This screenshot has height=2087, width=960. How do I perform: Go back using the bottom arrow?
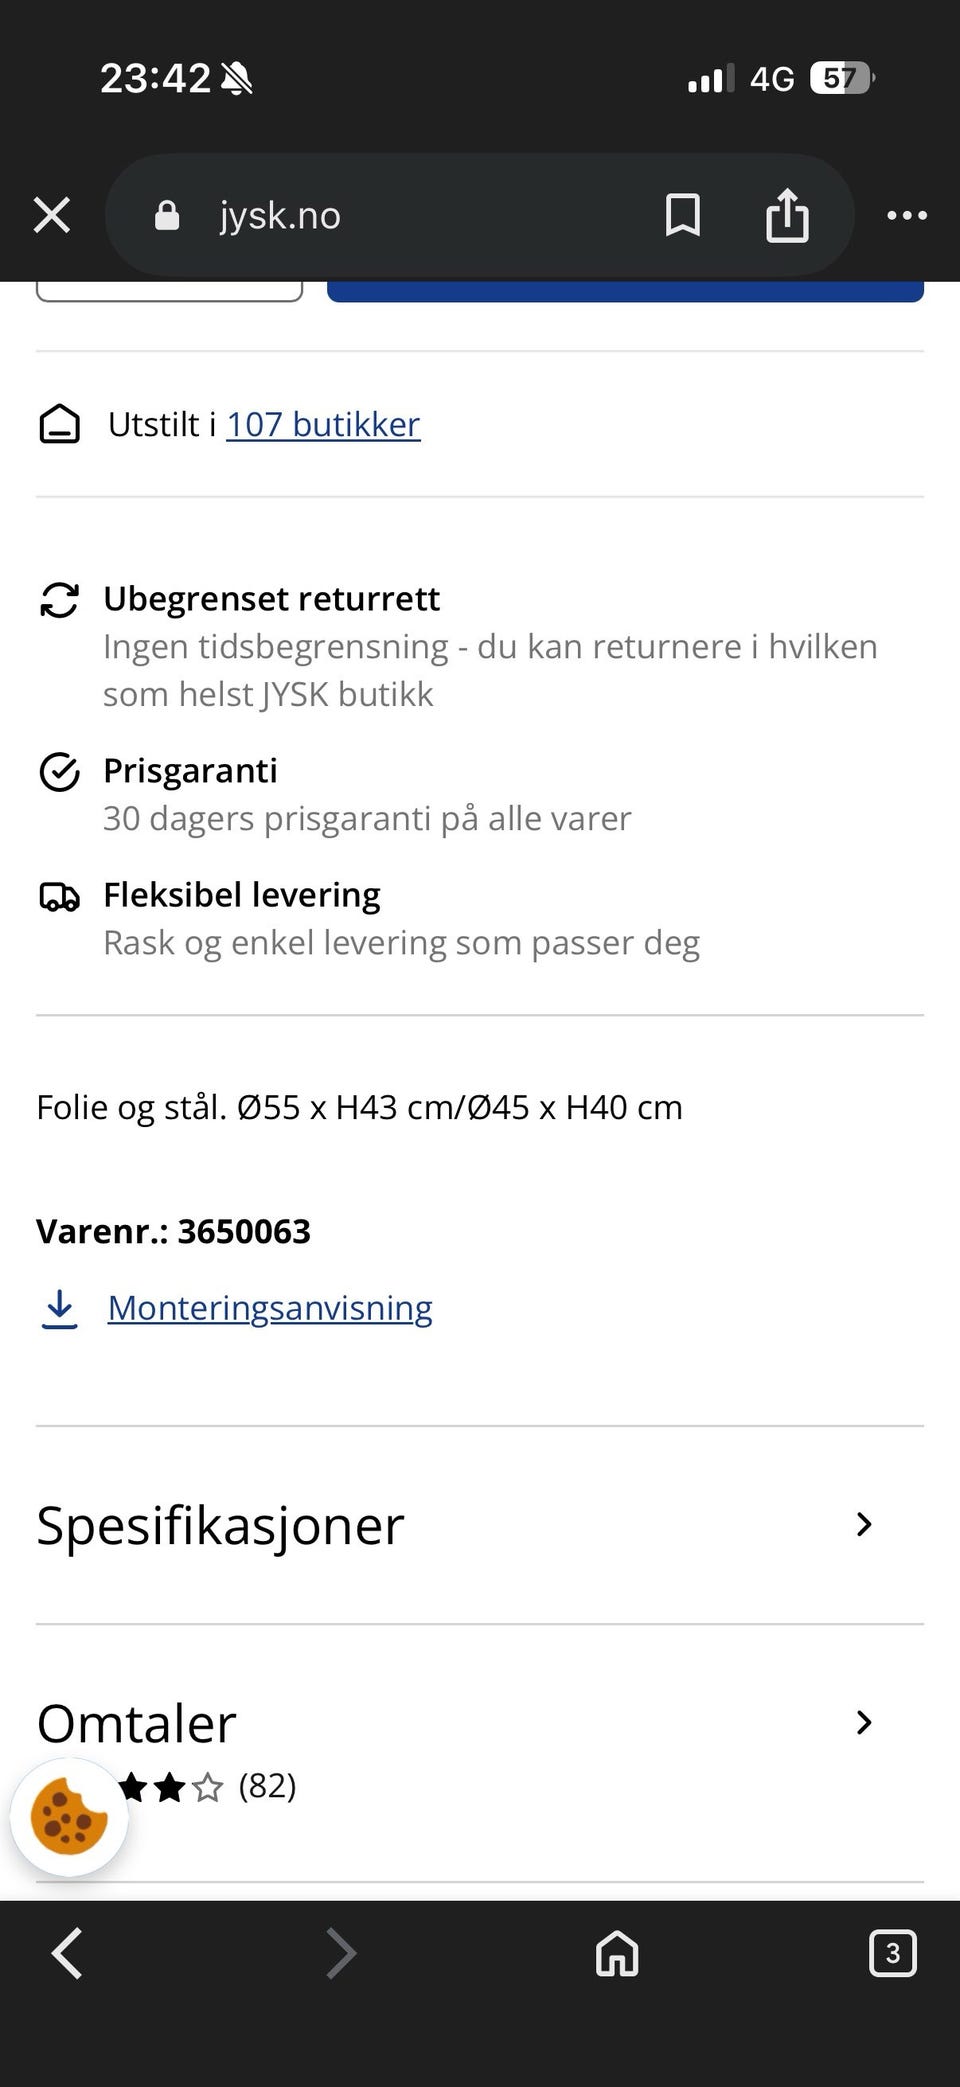[67, 1953]
